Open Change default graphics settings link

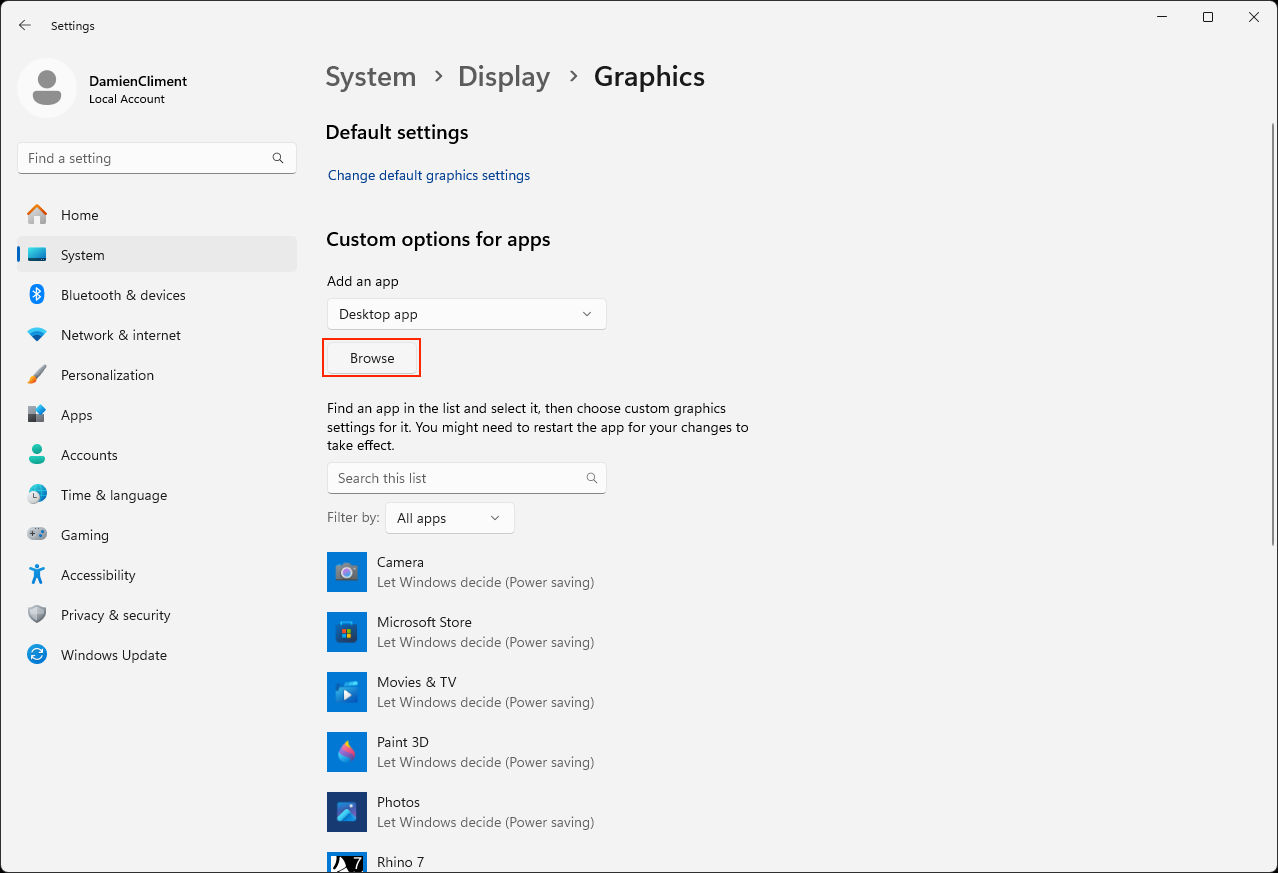[x=429, y=175]
